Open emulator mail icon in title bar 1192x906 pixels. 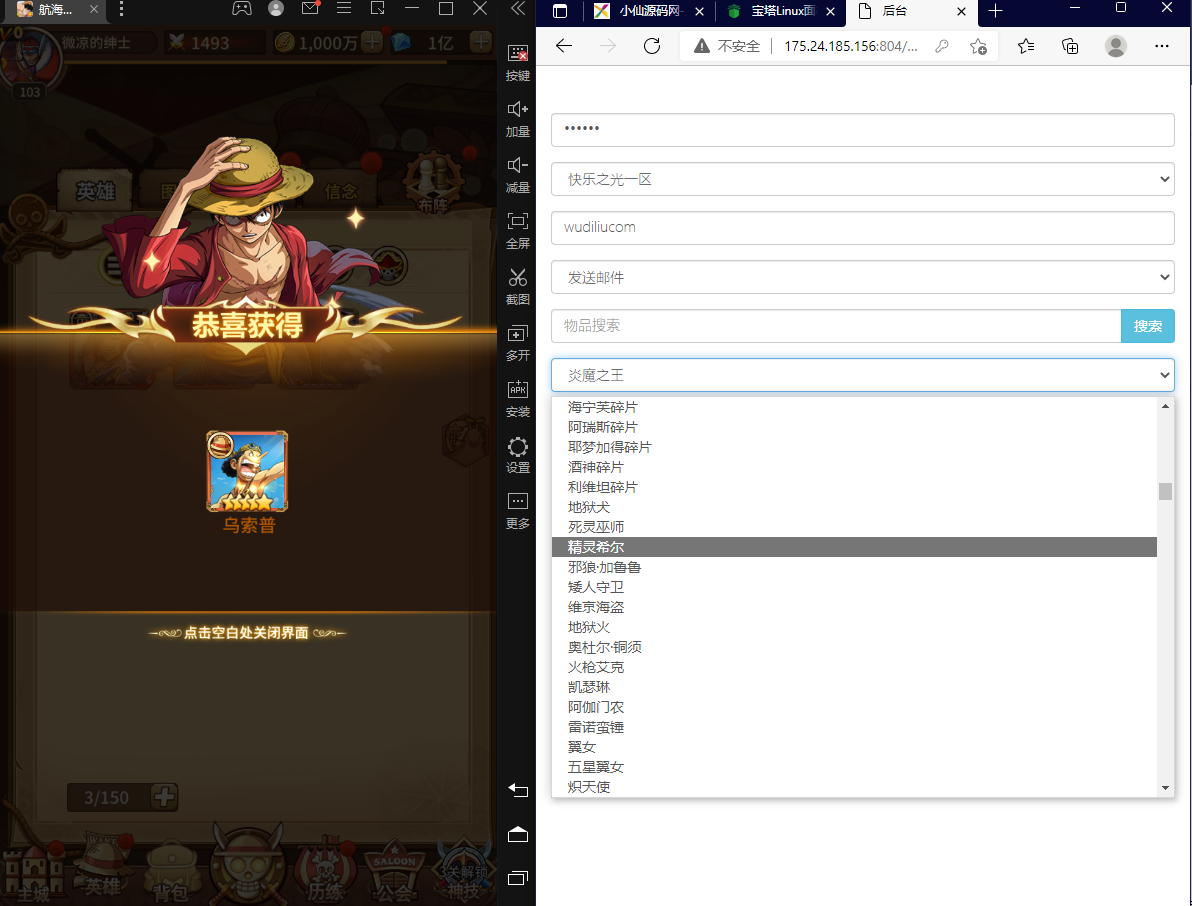click(x=310, y=8)
